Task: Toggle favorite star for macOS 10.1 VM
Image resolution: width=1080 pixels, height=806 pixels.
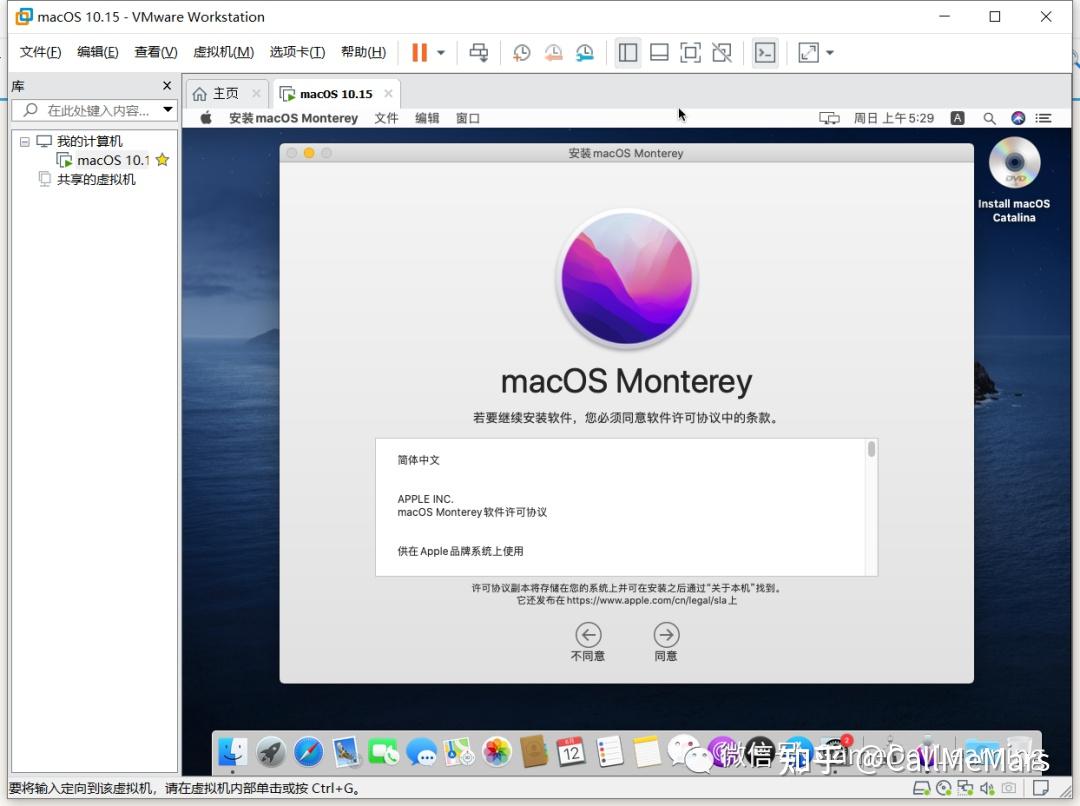Action: 163,160
